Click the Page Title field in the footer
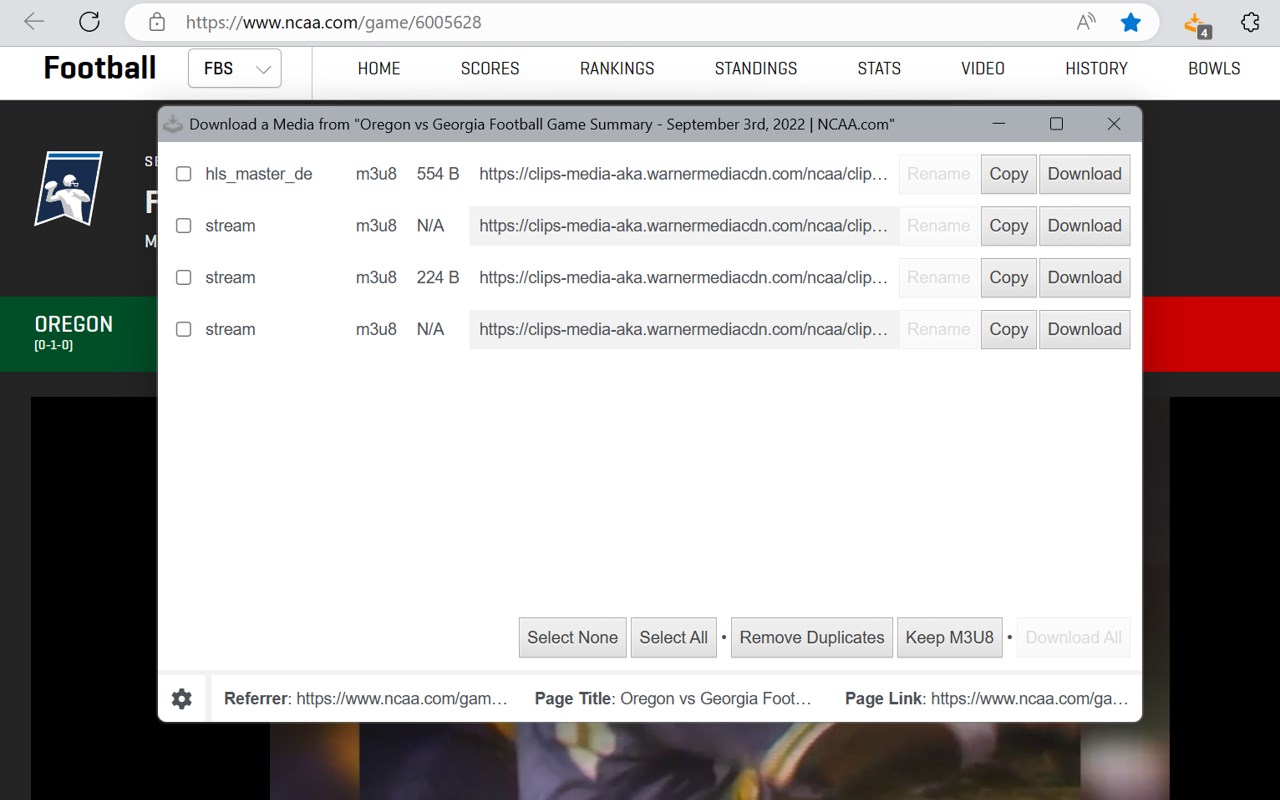 (674, 699)
